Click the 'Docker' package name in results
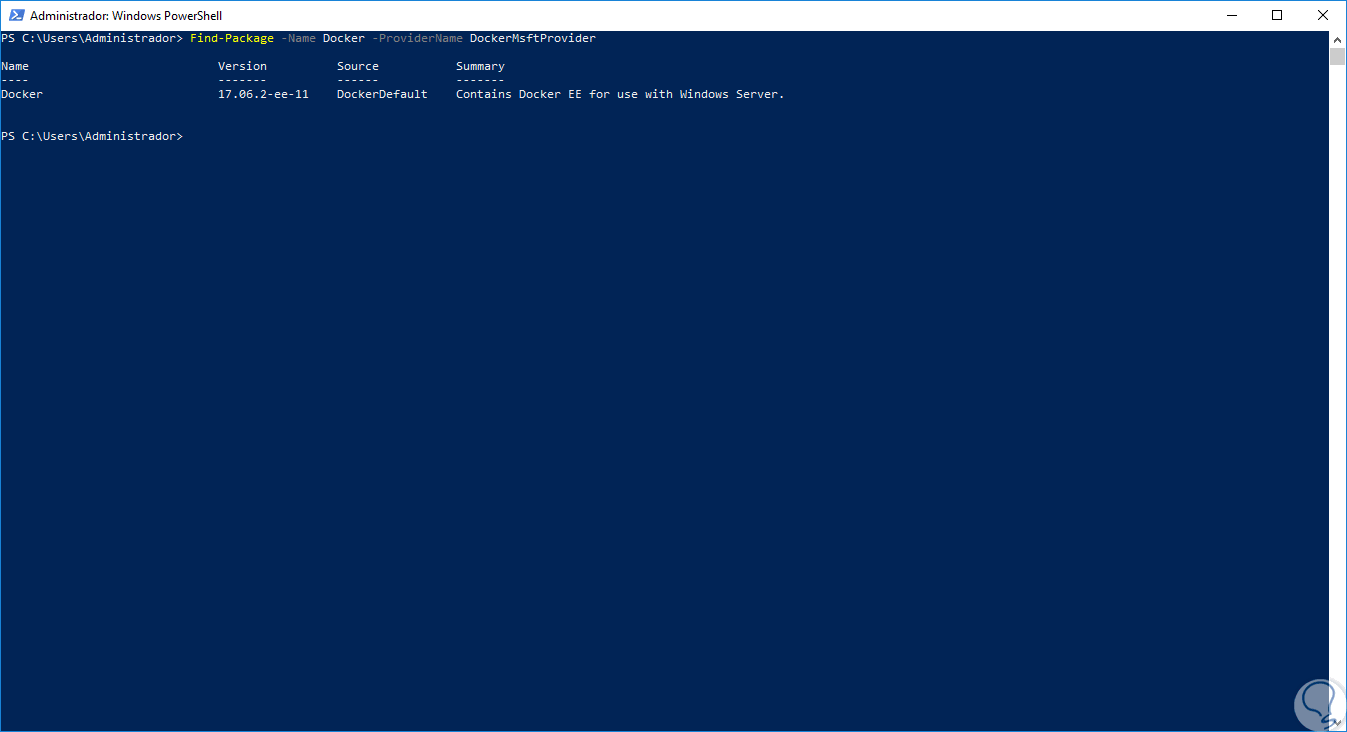Viewport: 1347px width, 732px height. (22, 94)
